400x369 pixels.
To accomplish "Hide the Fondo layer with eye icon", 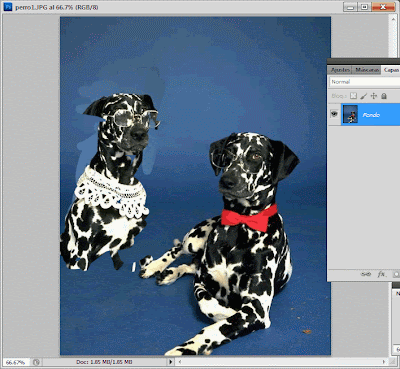I will point(334,114).
